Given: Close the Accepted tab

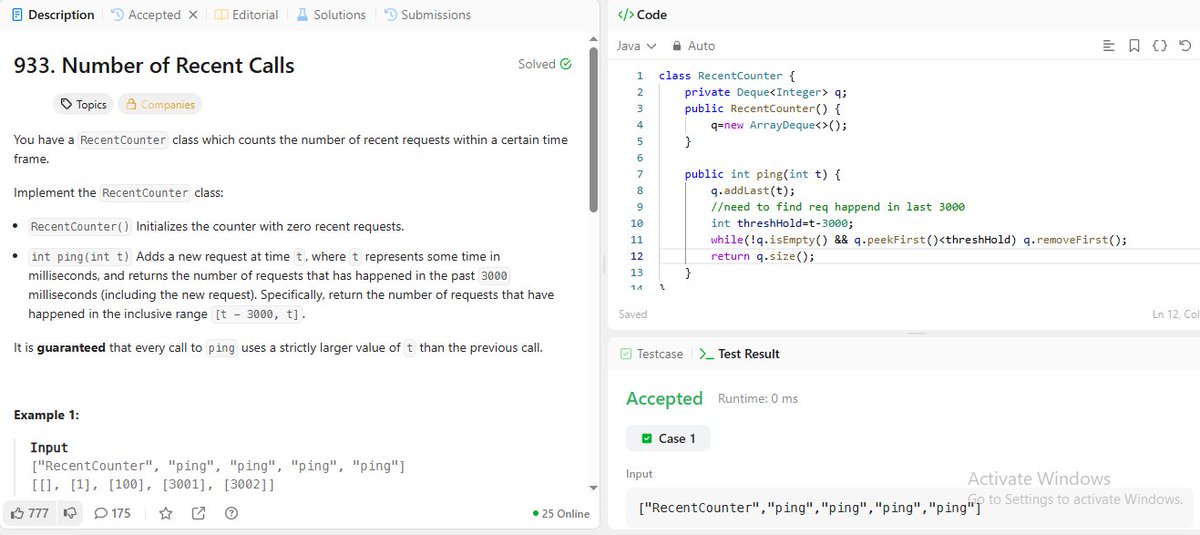Looking at the screenshot, I should pos(193,15).
